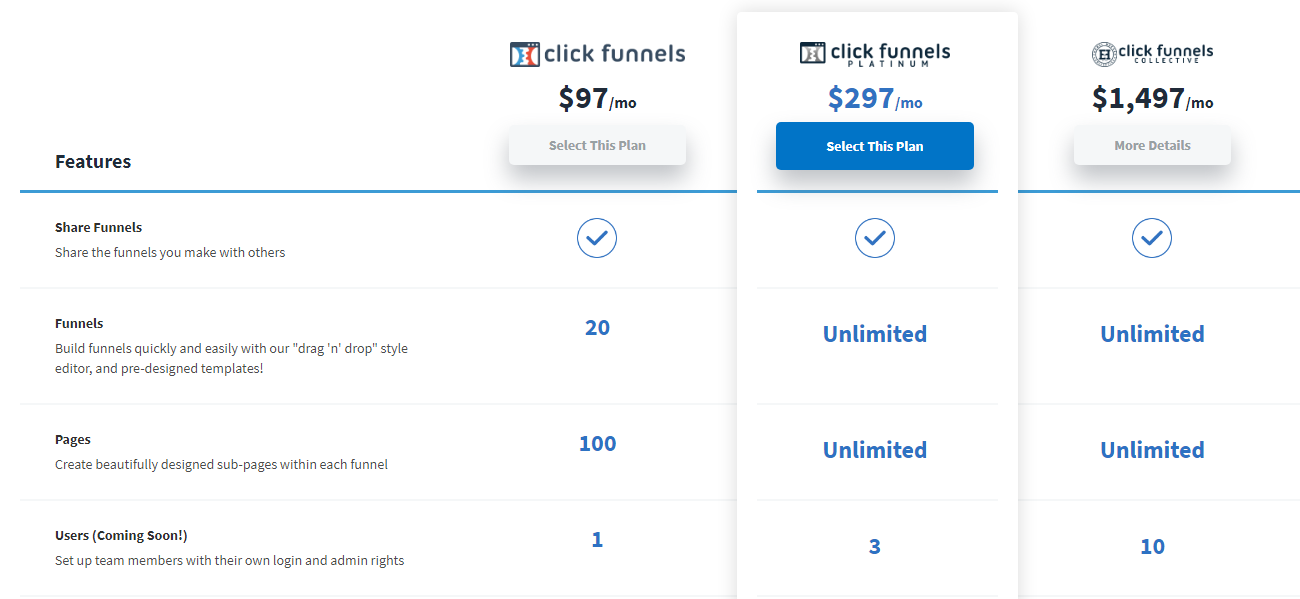Image resolution: width=1300 pixels, height=599 pixels.
Task: Click Share Funnels checkmark under $97 plan
Action: (597, 238)
